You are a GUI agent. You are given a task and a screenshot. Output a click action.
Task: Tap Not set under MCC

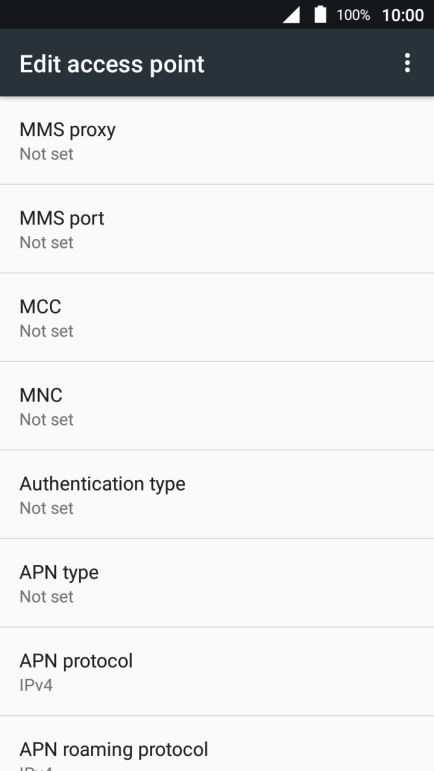[x=46, y=331]
